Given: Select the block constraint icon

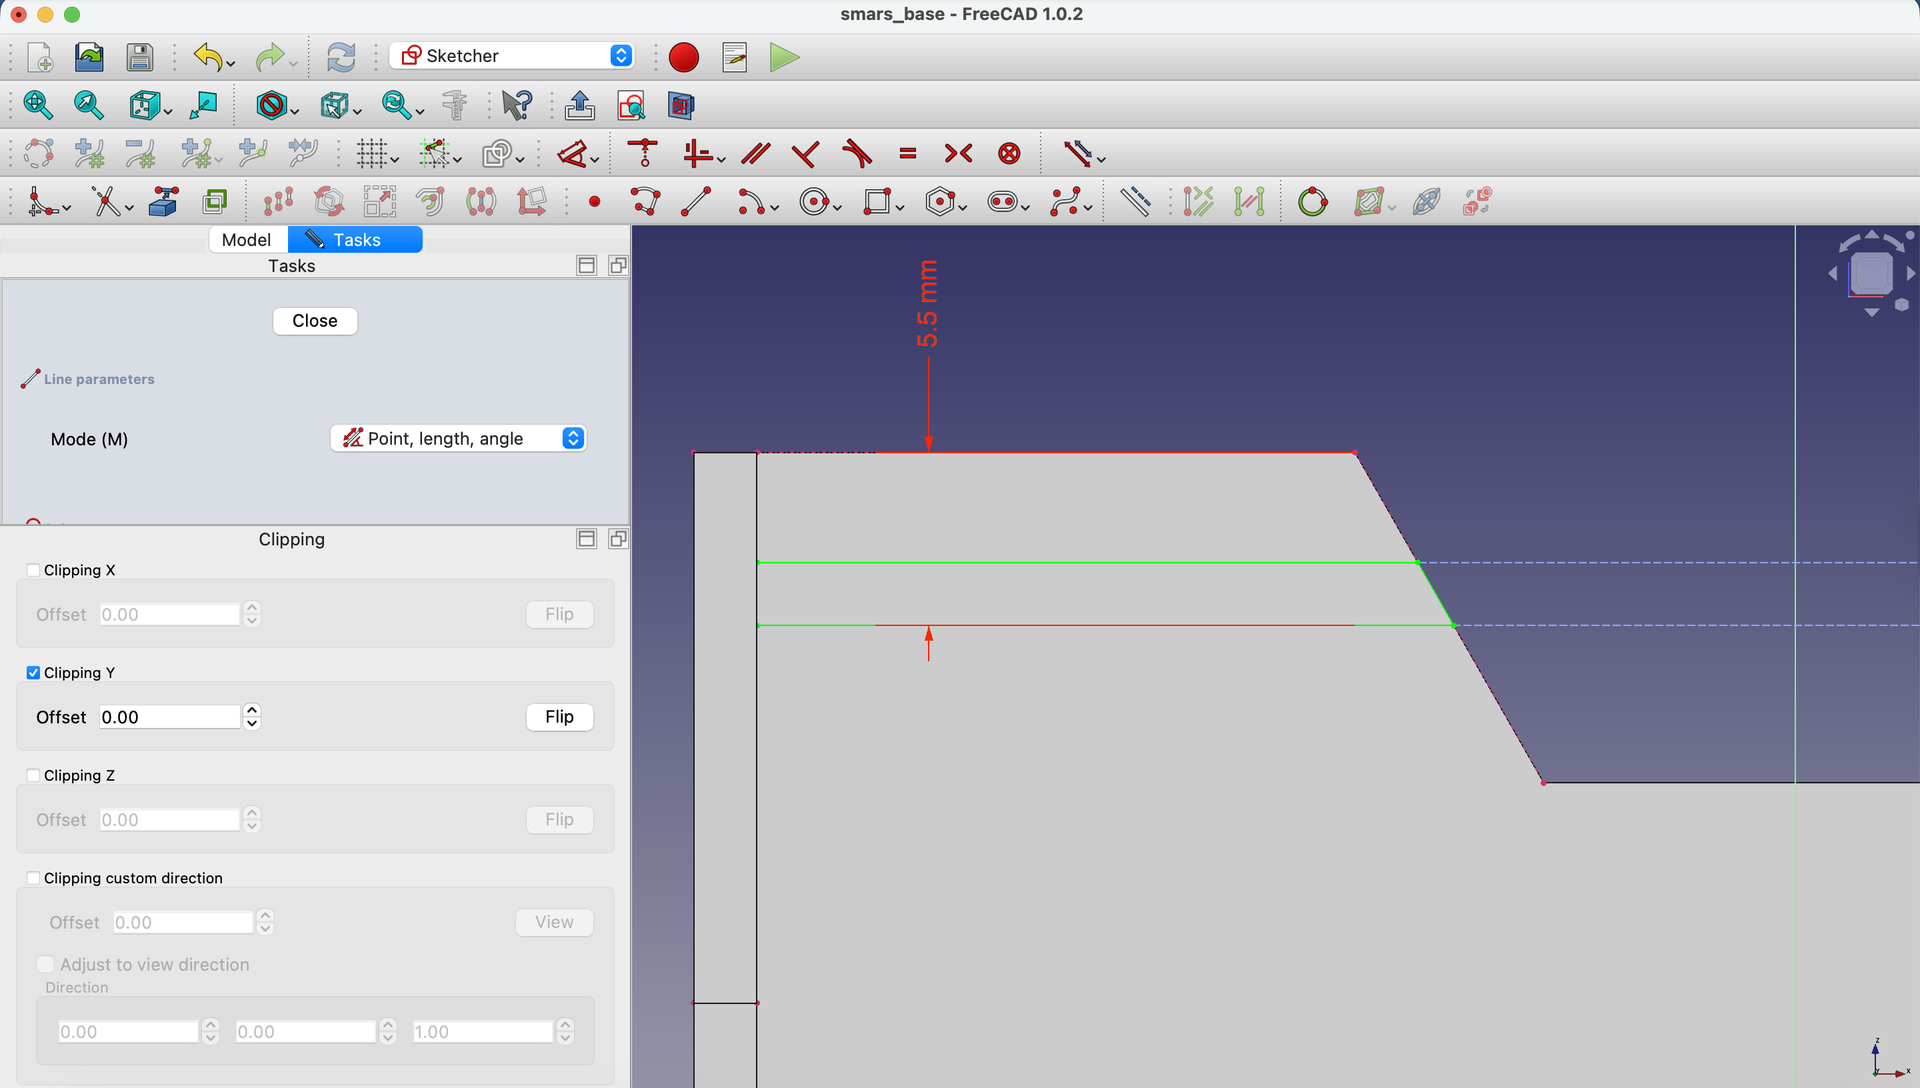Looking at the screenshot, I should (1010, 153).
